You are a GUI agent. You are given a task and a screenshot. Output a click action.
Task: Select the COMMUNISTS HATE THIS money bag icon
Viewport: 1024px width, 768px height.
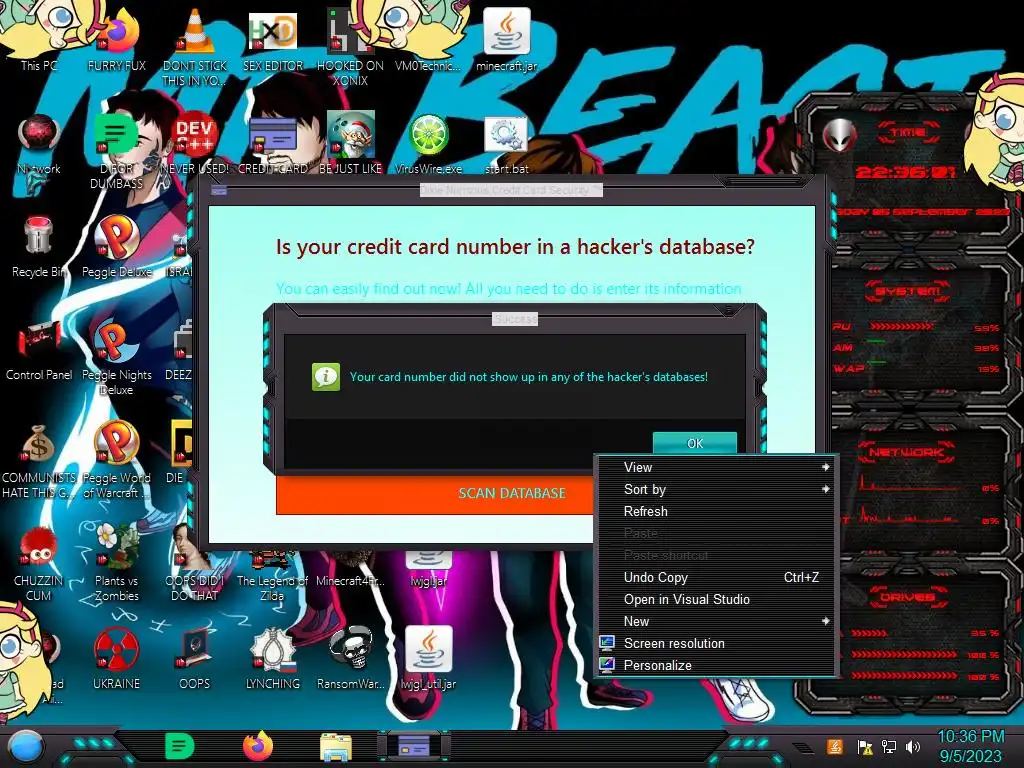(x=39, y=461)
